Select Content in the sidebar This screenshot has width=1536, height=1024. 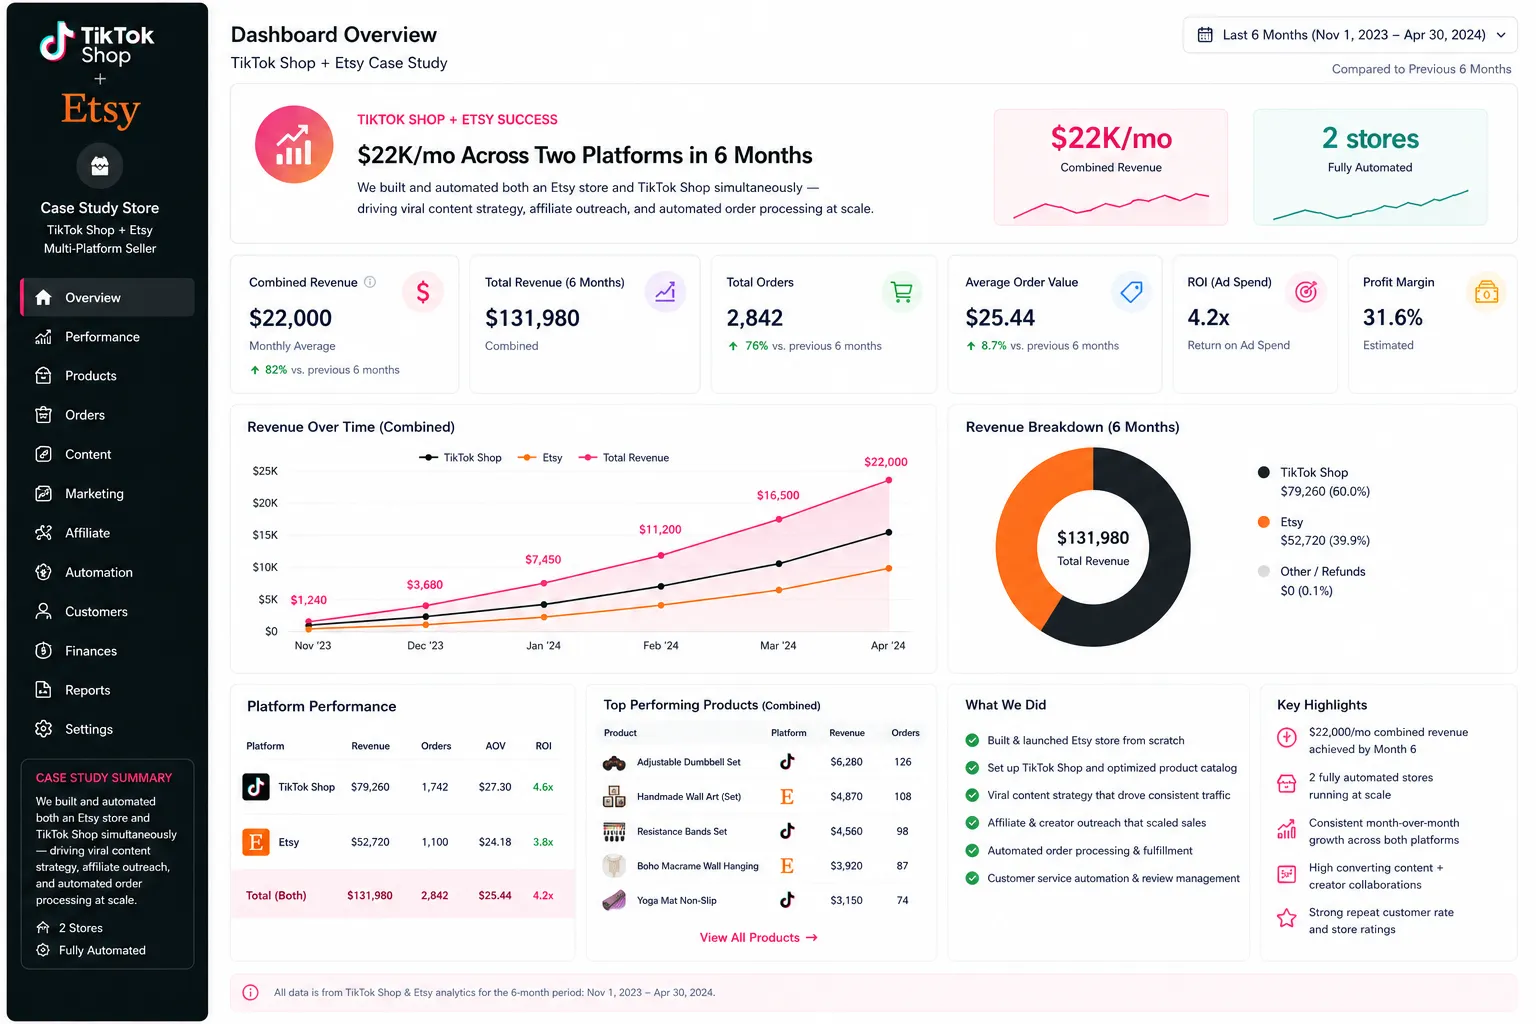click(107, 454)
